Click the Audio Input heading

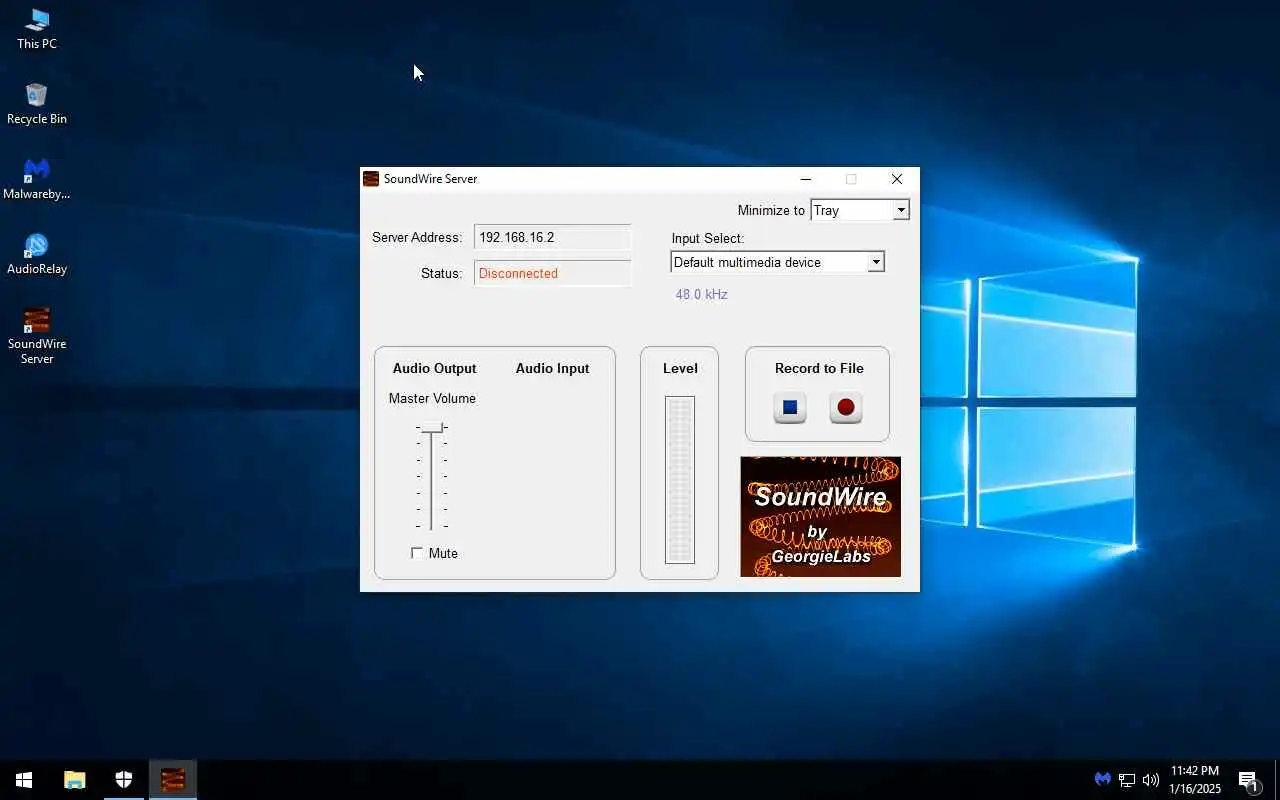coord(552,368)
